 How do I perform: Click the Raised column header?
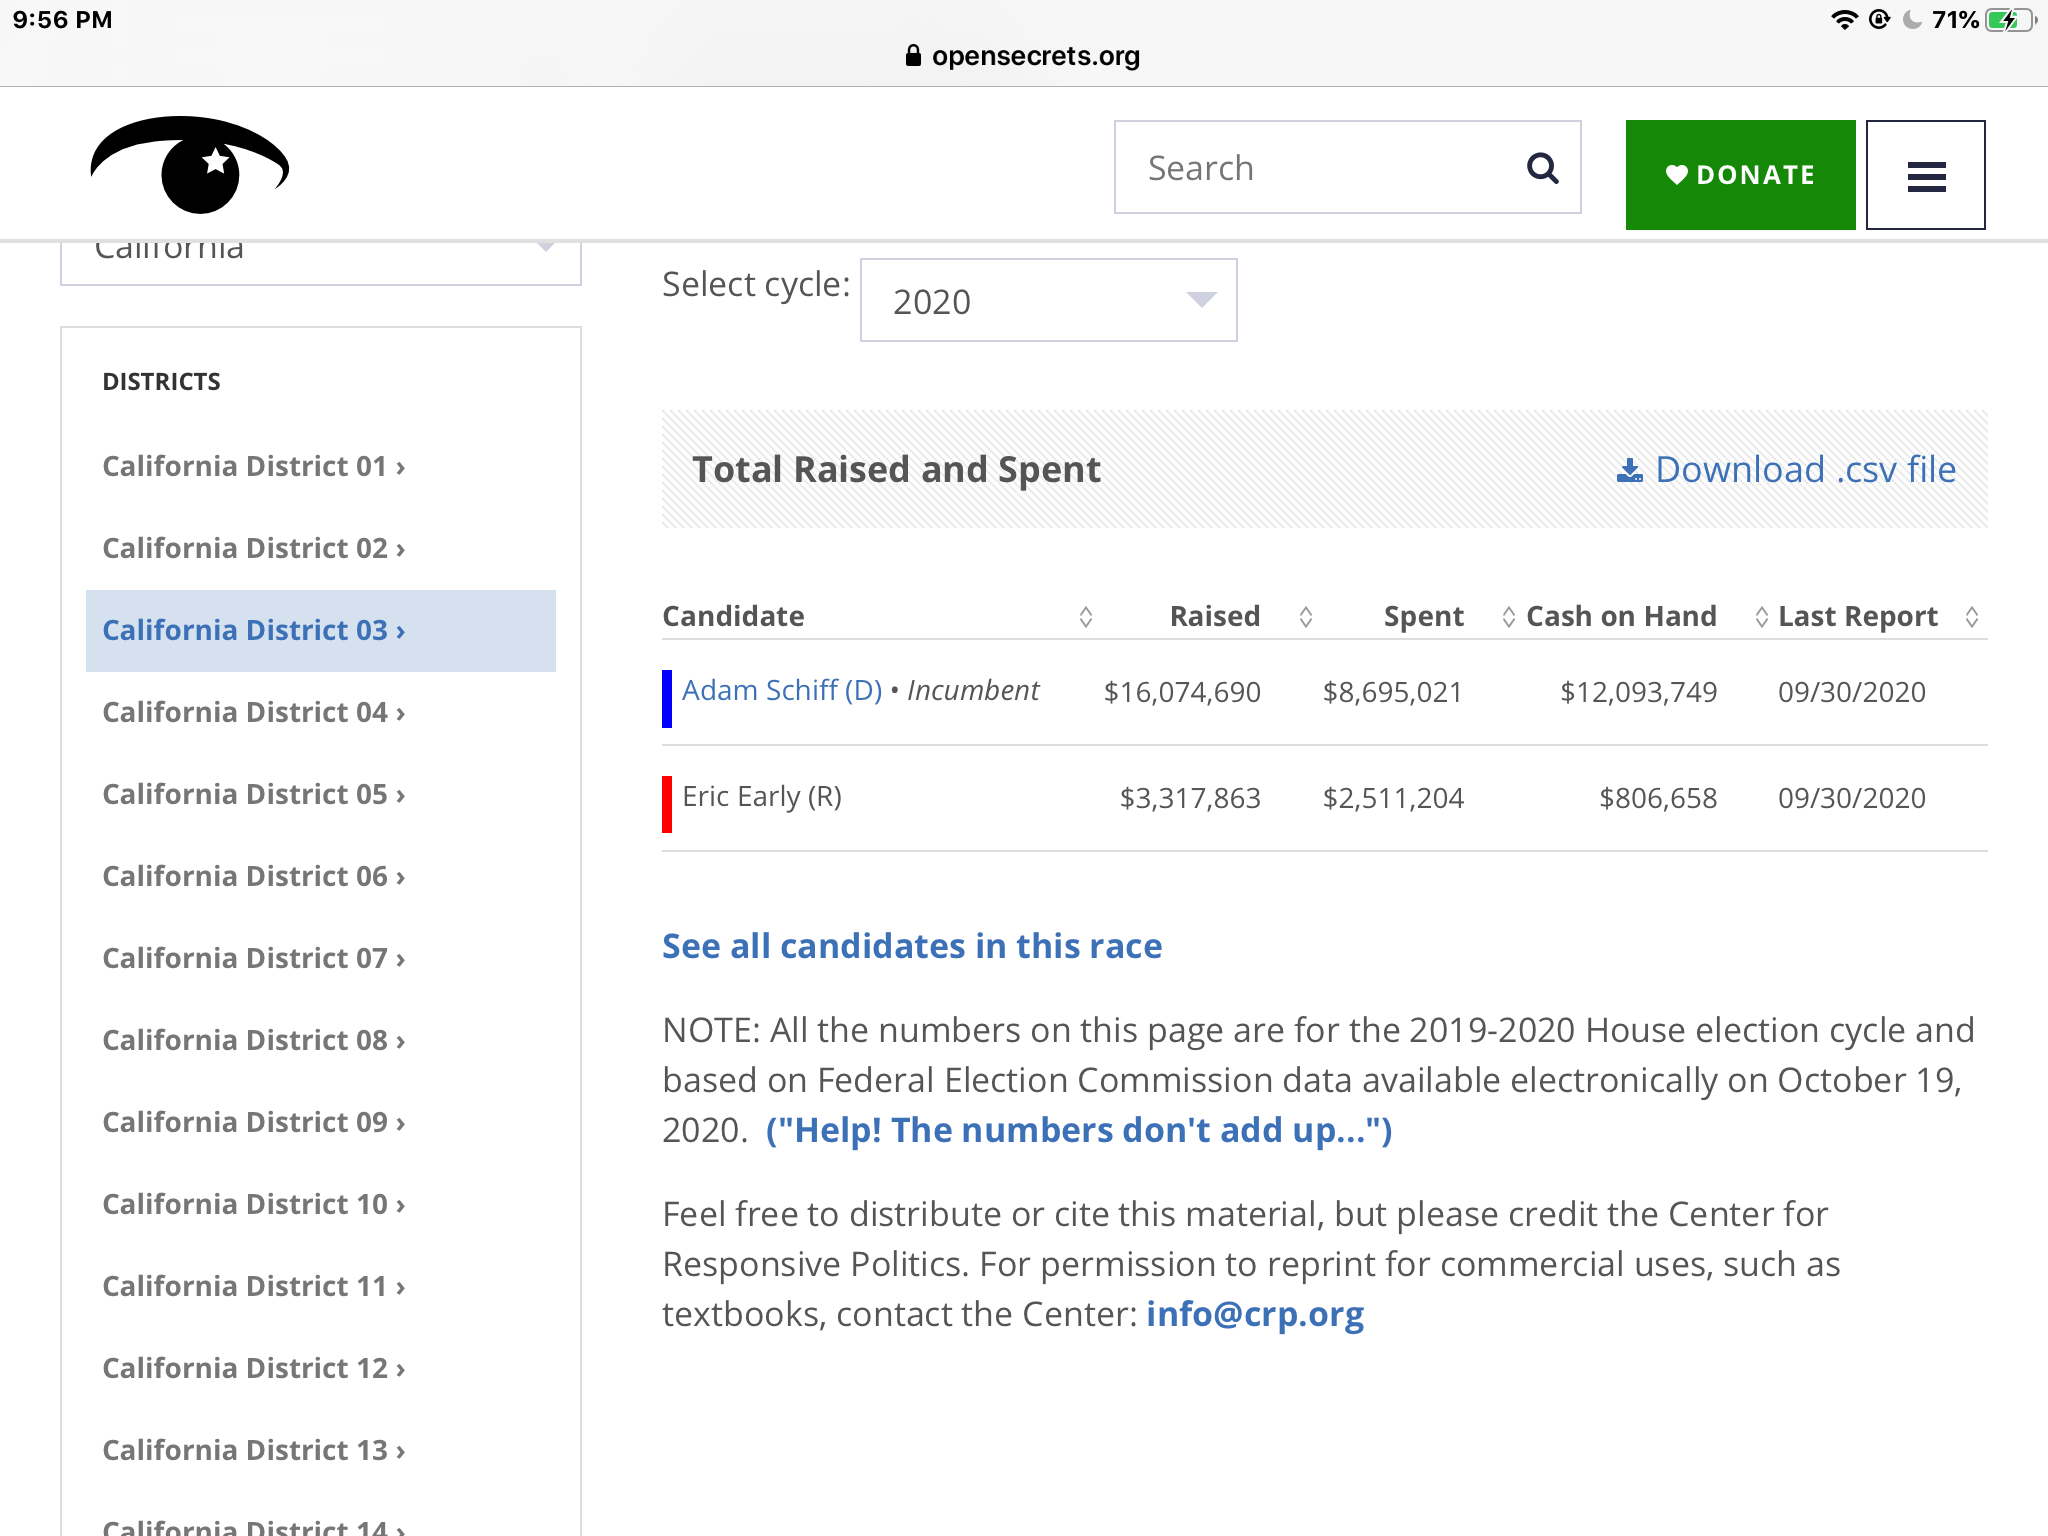click(x=1215, y=617)
